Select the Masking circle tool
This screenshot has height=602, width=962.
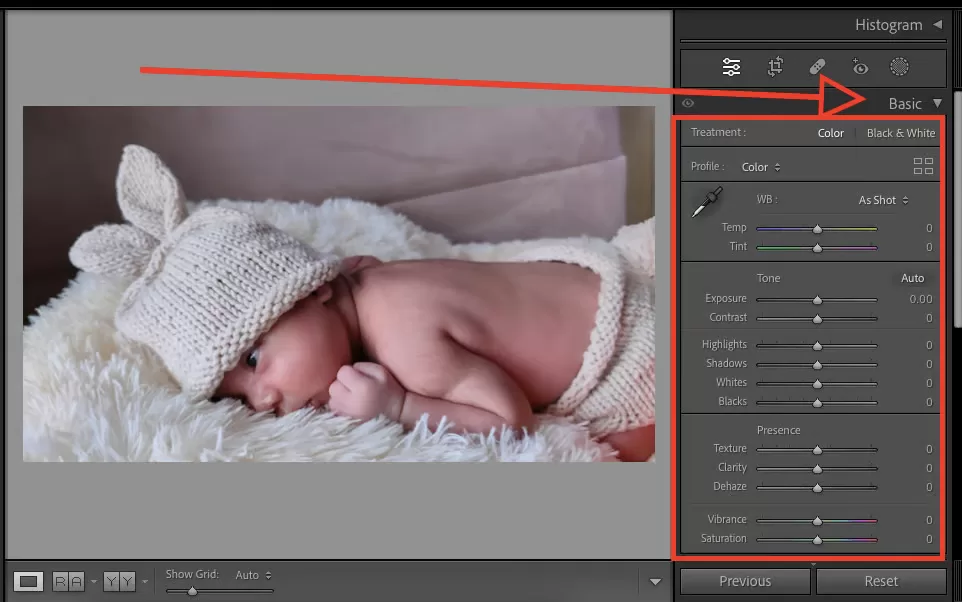click(899, 67)
